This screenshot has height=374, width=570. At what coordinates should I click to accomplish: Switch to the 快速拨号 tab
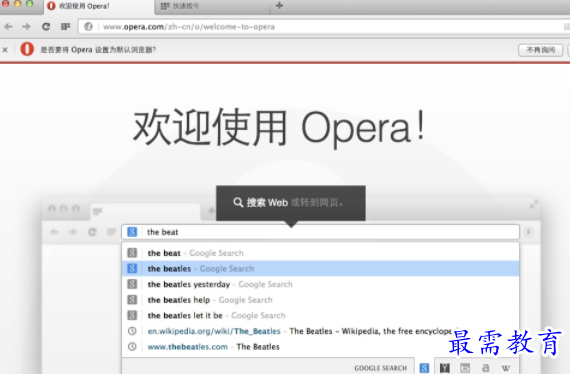(x=213, y=6)
